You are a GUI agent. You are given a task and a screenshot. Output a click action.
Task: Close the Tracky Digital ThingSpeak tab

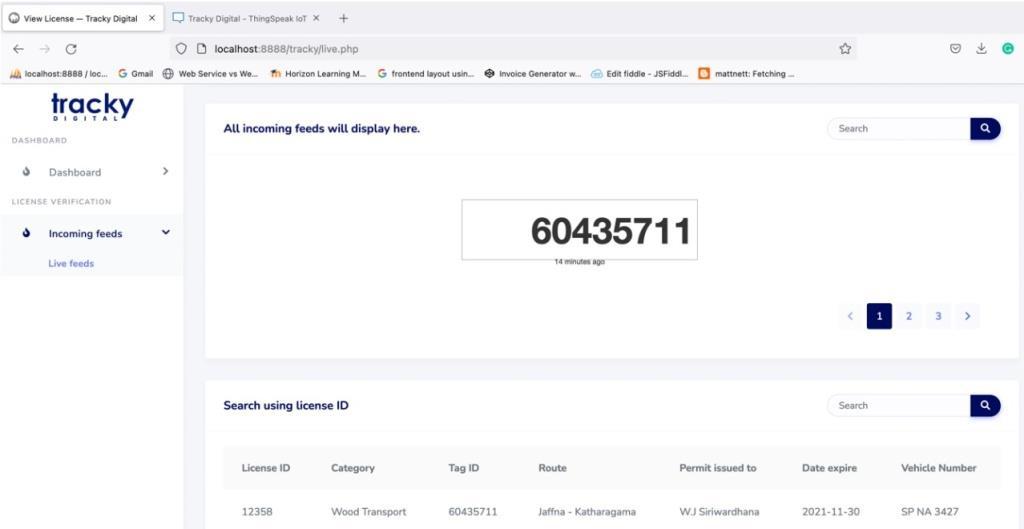click(316, 18)
